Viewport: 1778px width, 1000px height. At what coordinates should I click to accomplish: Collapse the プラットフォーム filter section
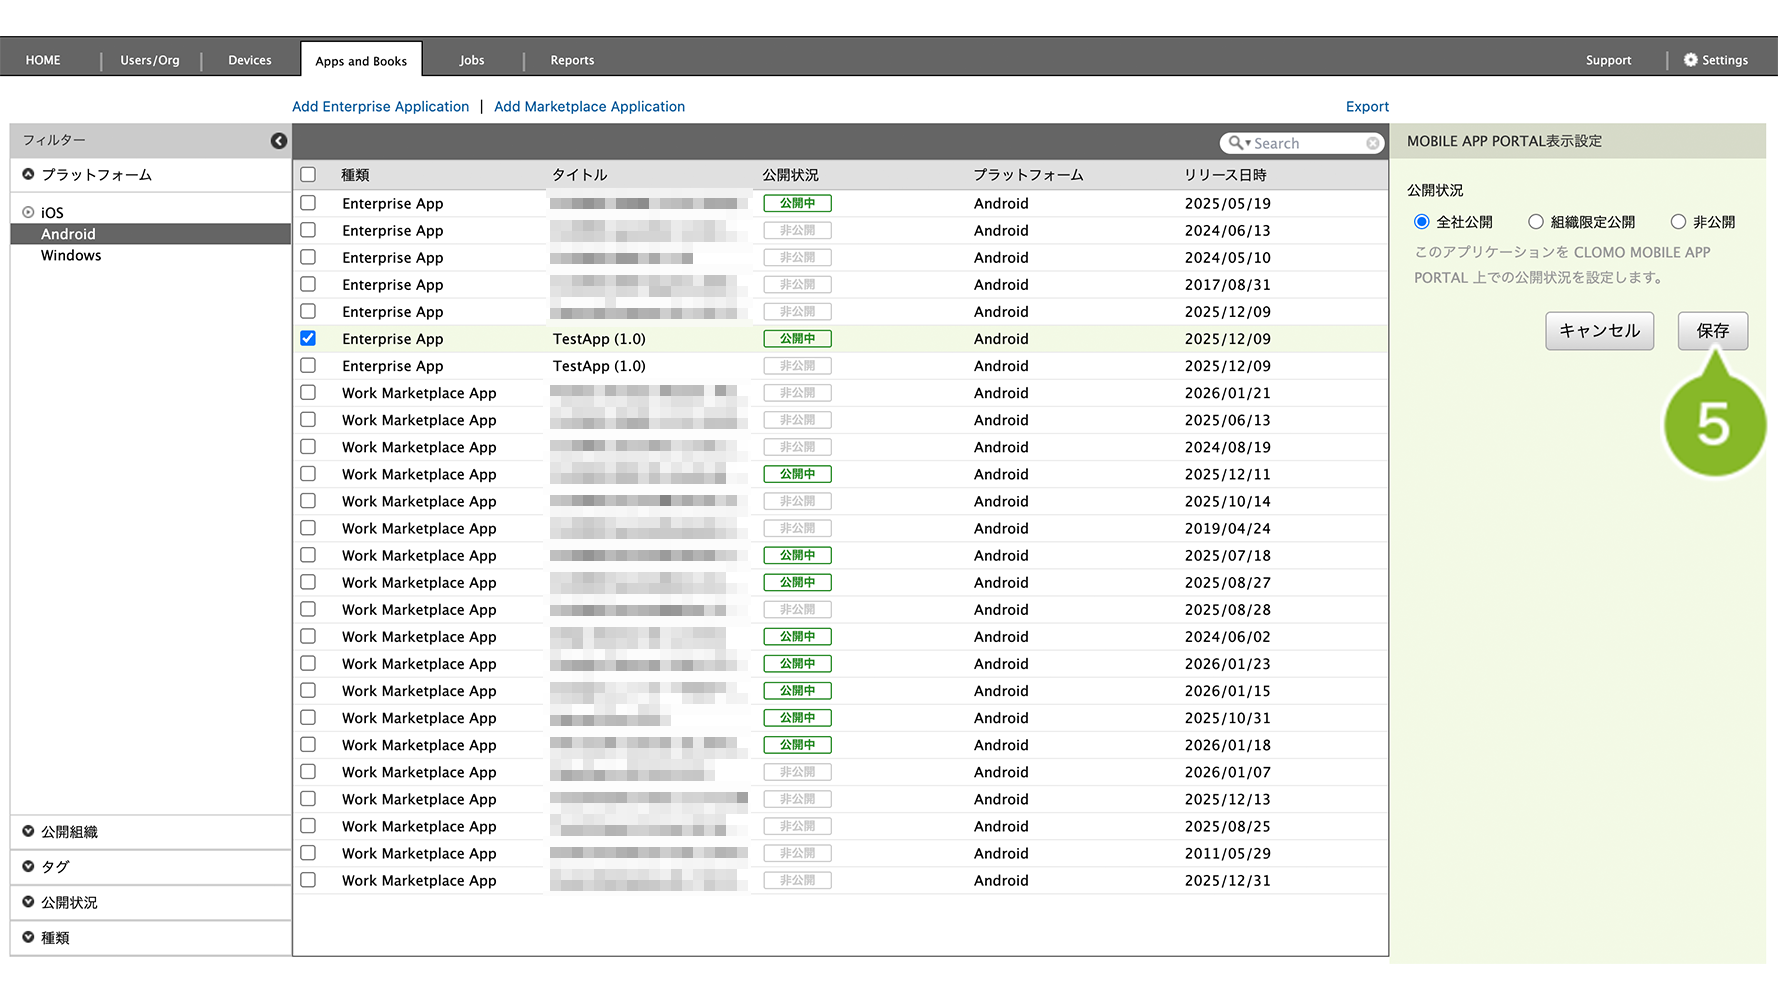pos(29,174)
